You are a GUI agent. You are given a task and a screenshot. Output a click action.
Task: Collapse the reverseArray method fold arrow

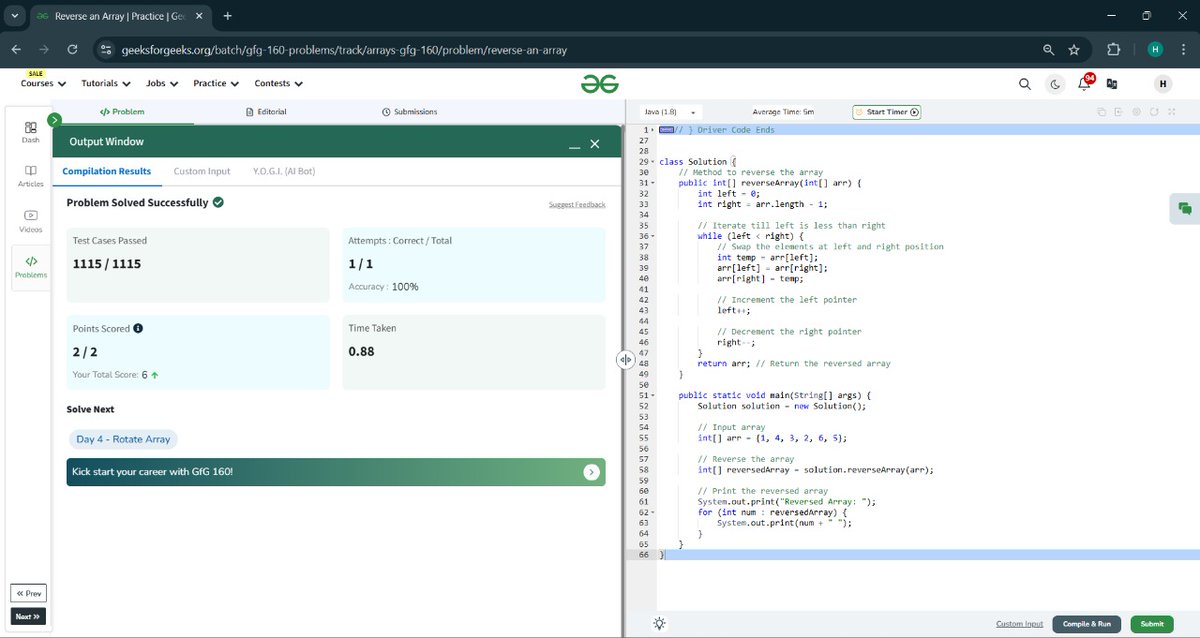tap(652, 183)
